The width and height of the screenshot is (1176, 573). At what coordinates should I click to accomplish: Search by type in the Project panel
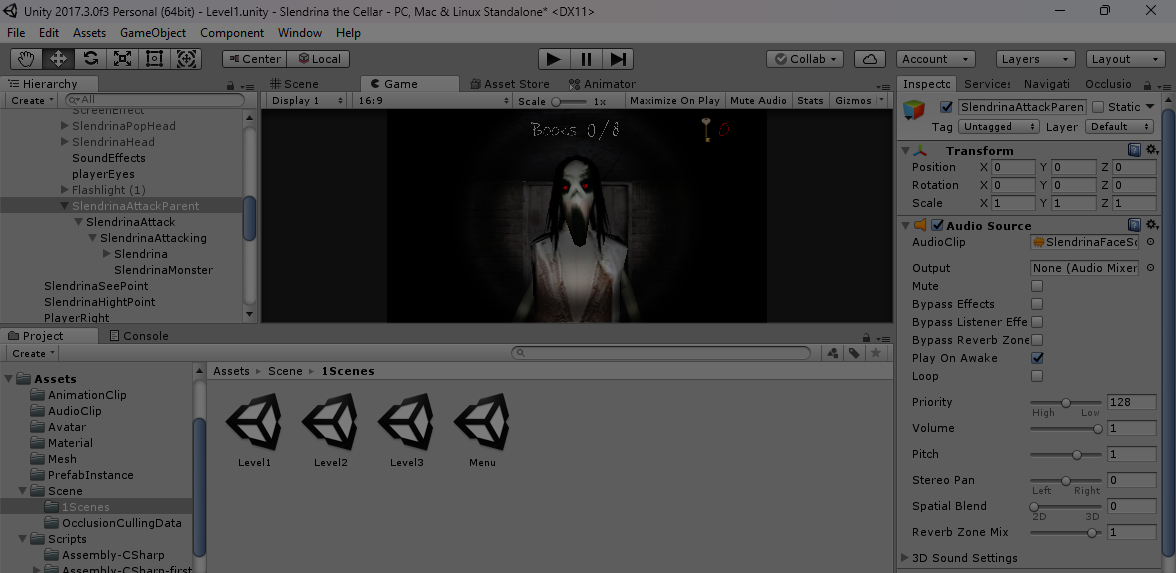832,353
